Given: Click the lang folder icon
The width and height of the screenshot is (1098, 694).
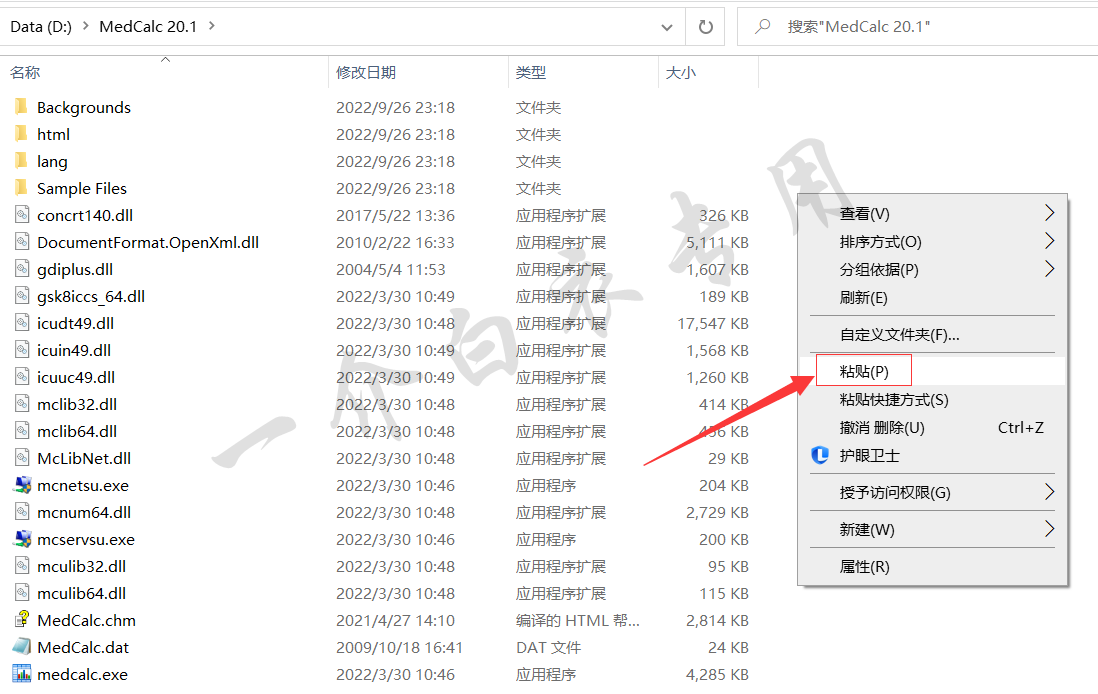Looking at the screenshot, I should [22, 161].
